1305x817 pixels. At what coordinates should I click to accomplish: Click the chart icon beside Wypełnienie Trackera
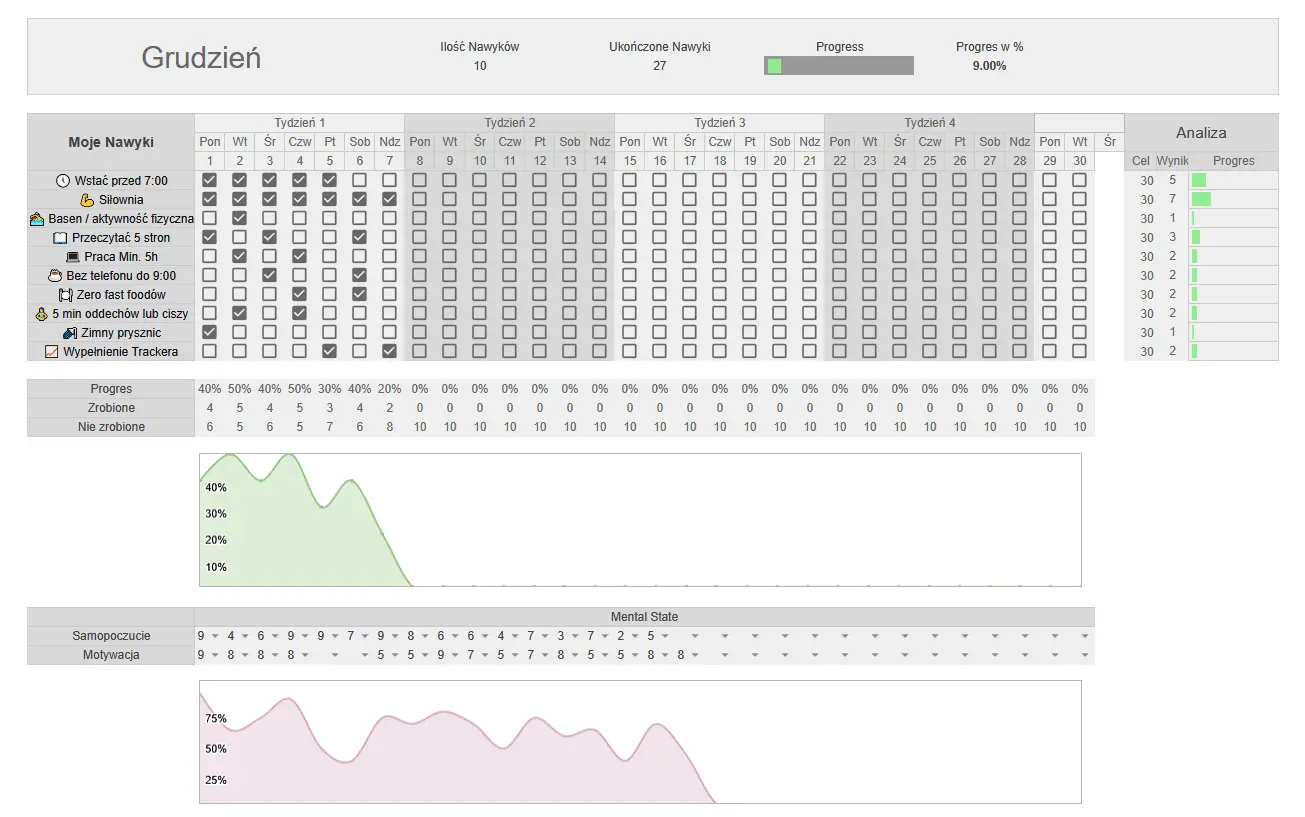pos(52,352)
